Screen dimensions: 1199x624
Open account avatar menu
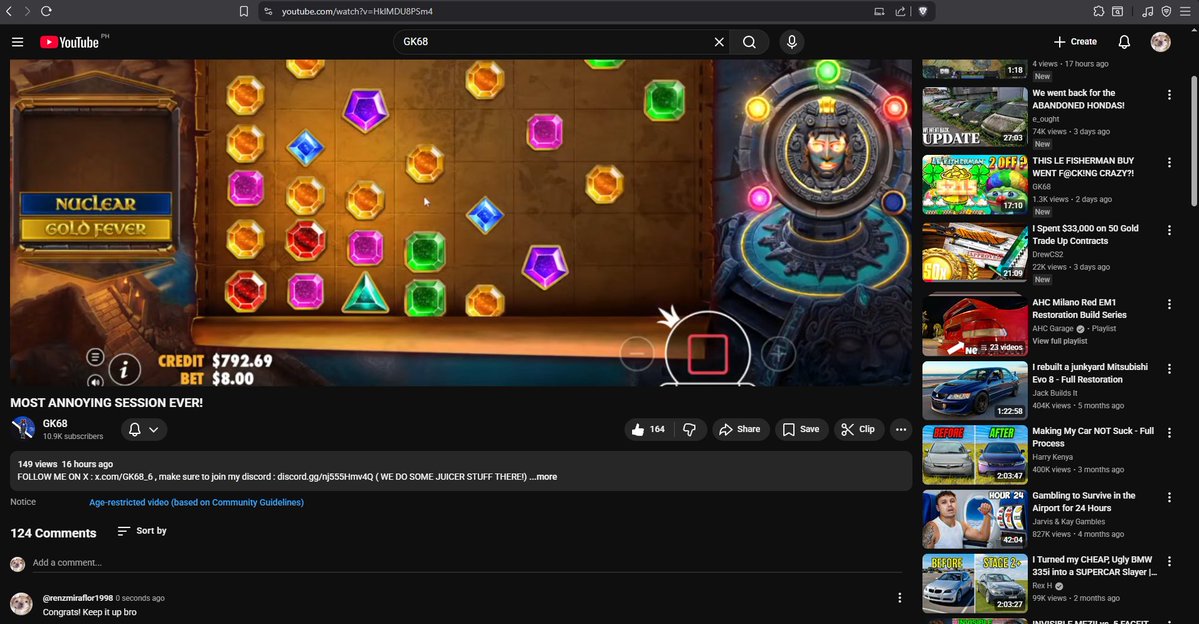(x=1161, y=42)
